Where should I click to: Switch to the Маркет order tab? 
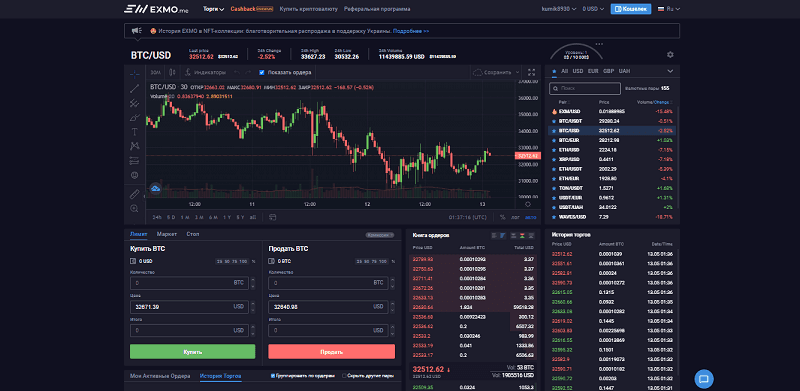click(x=167, y=234)
